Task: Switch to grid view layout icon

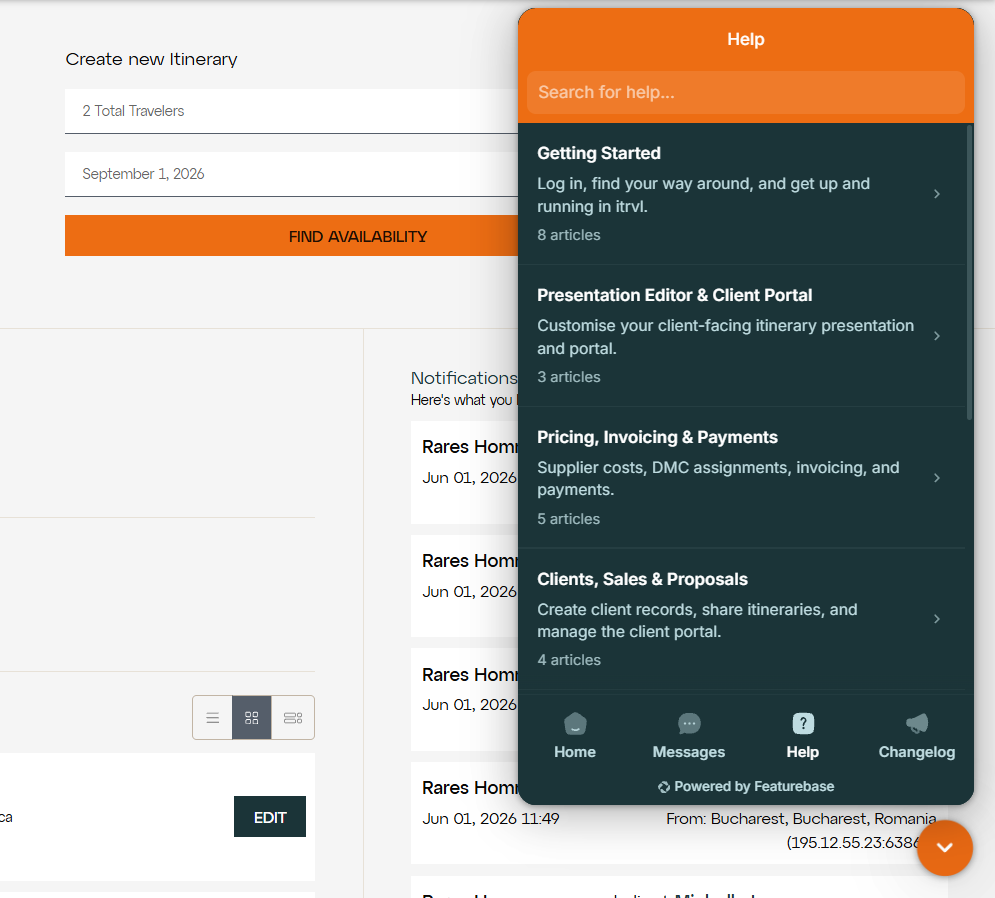Action: pos(252,718)
